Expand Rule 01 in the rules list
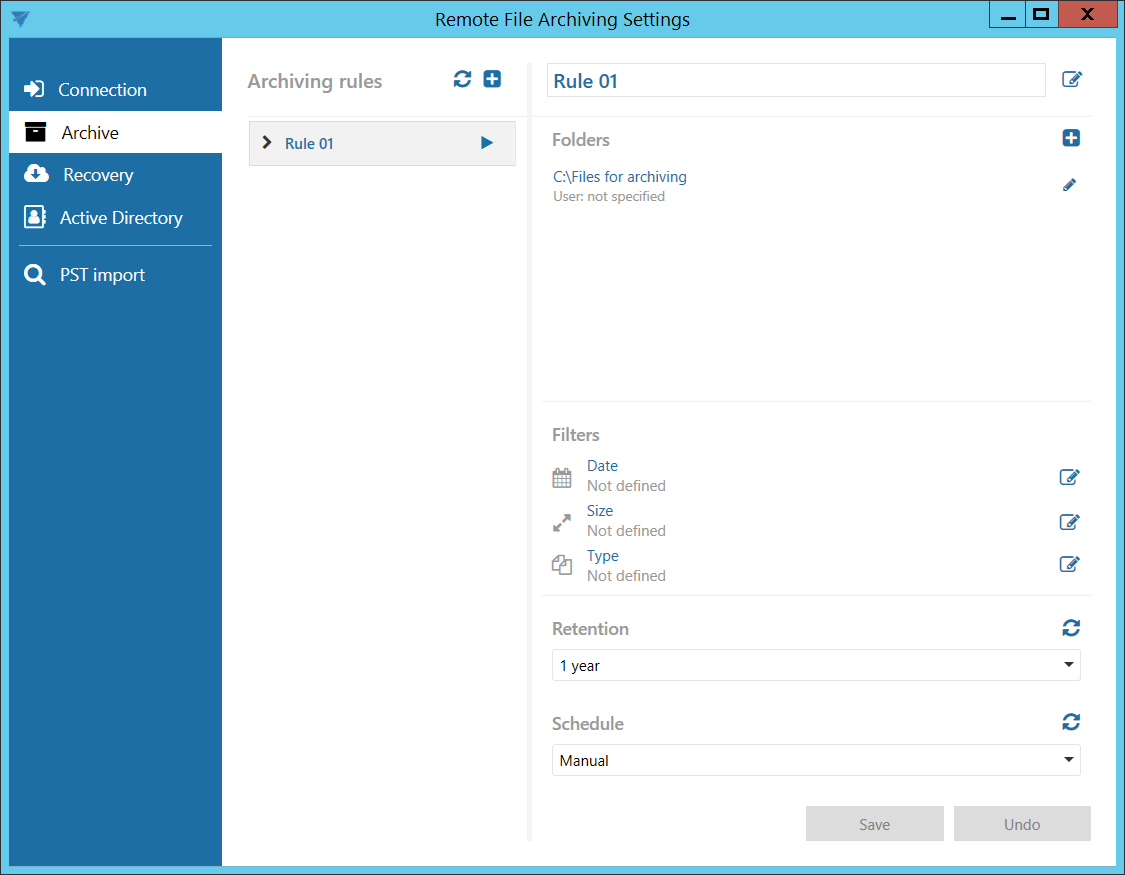 267,143
